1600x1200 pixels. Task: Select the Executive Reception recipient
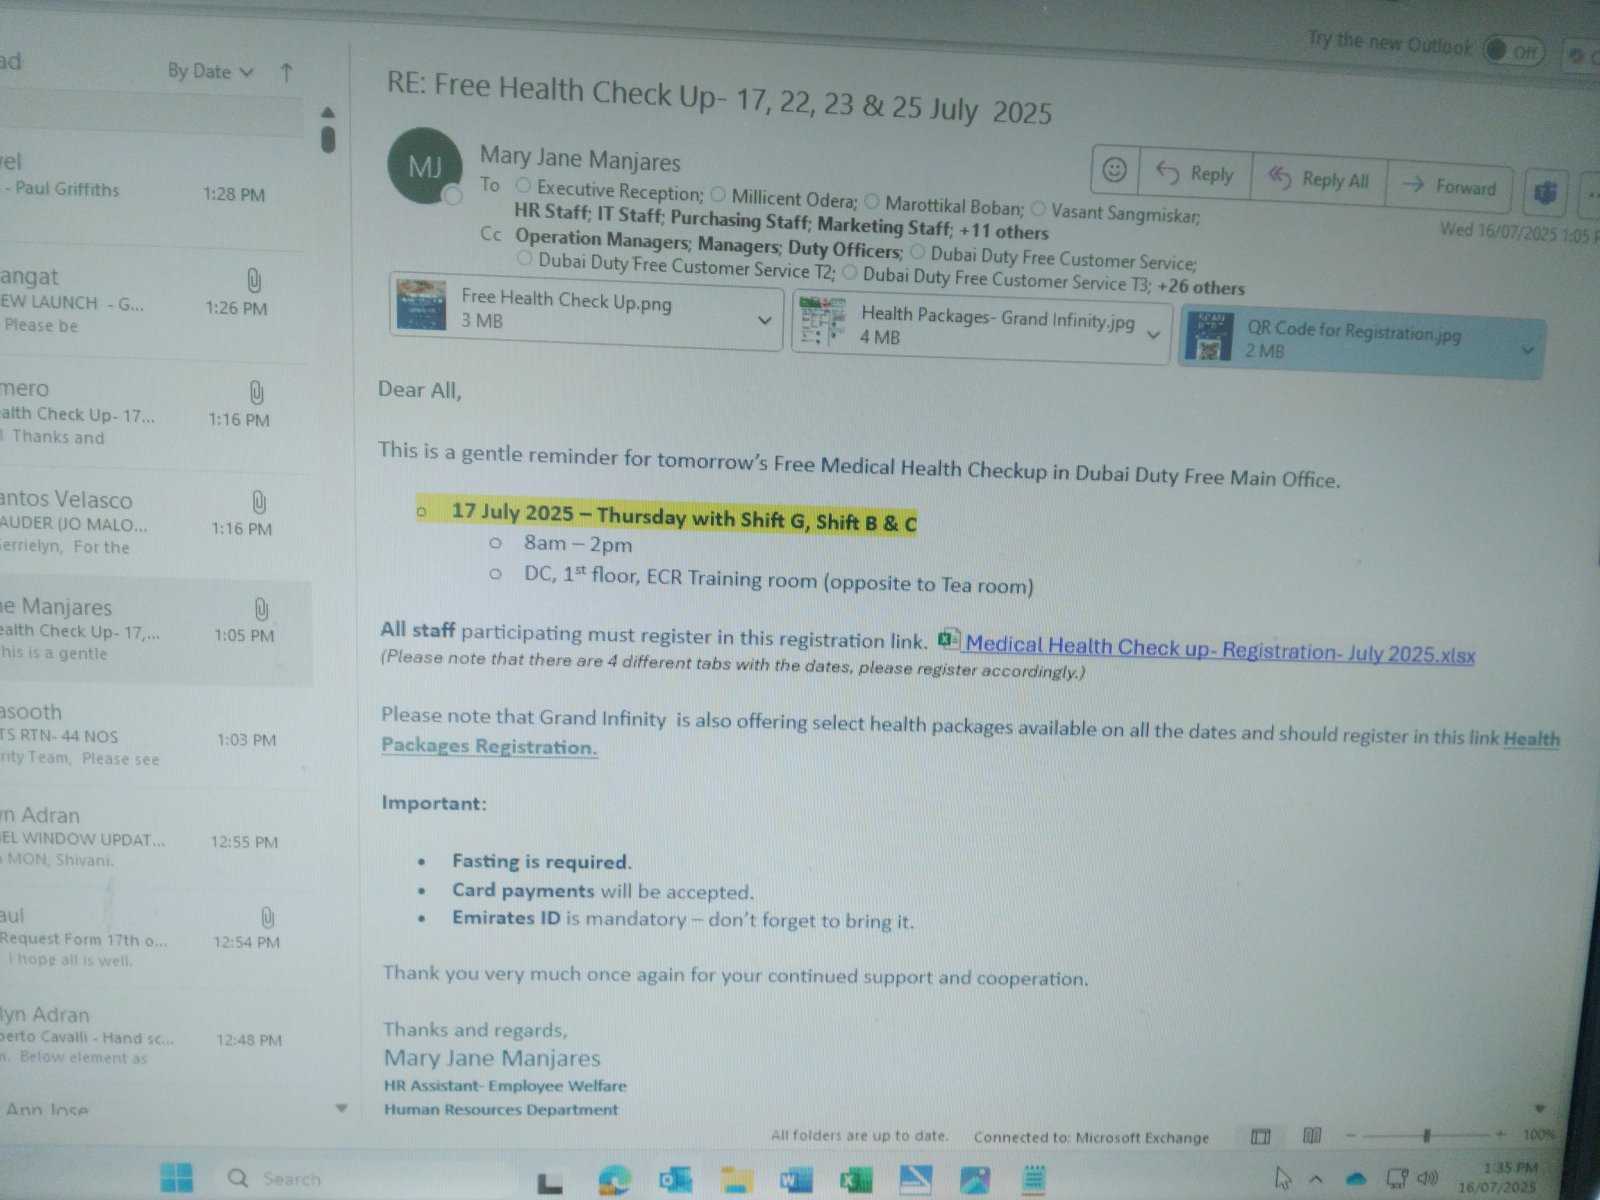click(620, 190)
